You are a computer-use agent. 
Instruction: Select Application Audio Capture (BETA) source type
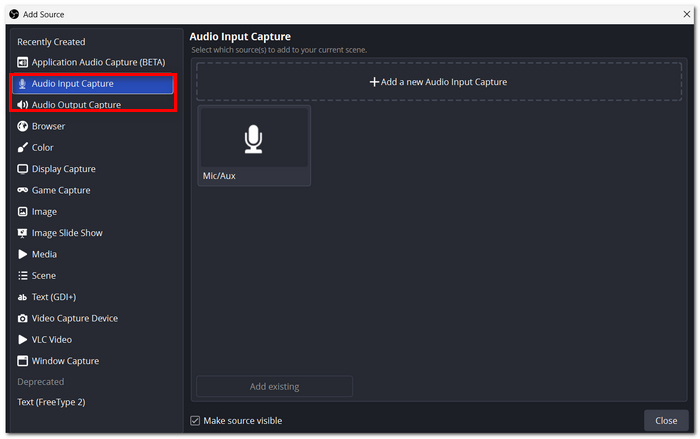(93, 62)
